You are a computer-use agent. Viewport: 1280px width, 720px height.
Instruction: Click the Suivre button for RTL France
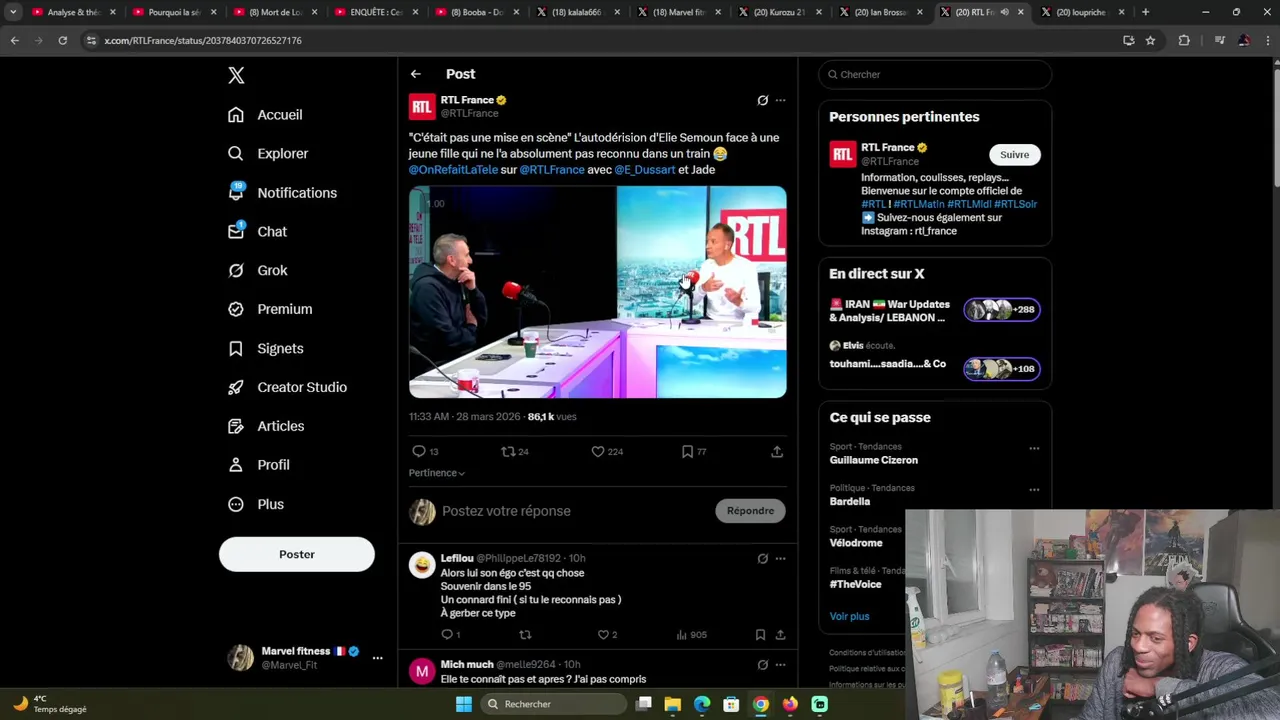click(1015, 155)
